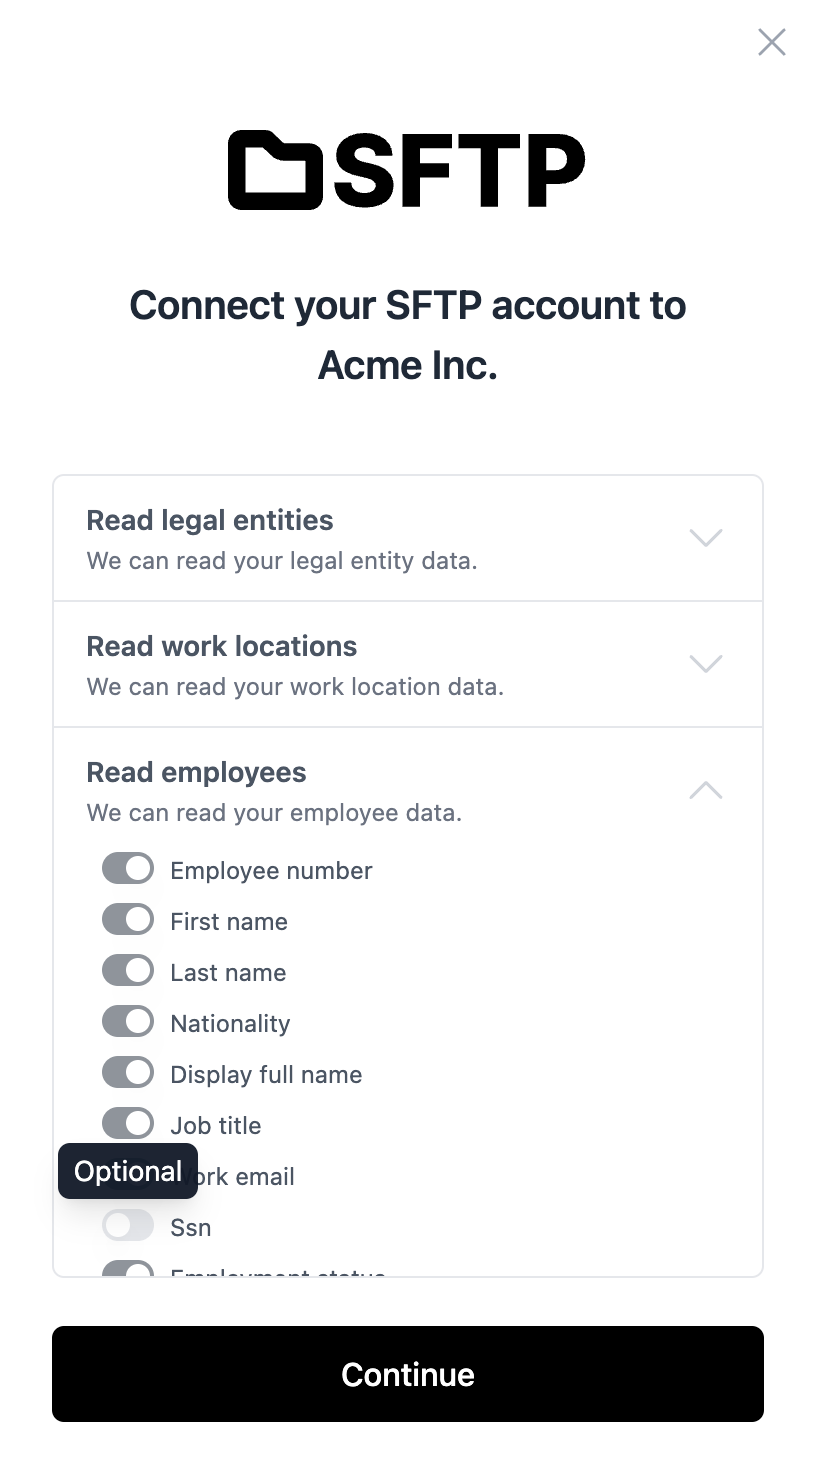Expand the Read legal entities section
Image resolution: width=818 pixels, height=1478 pixels.
(706, 538)
